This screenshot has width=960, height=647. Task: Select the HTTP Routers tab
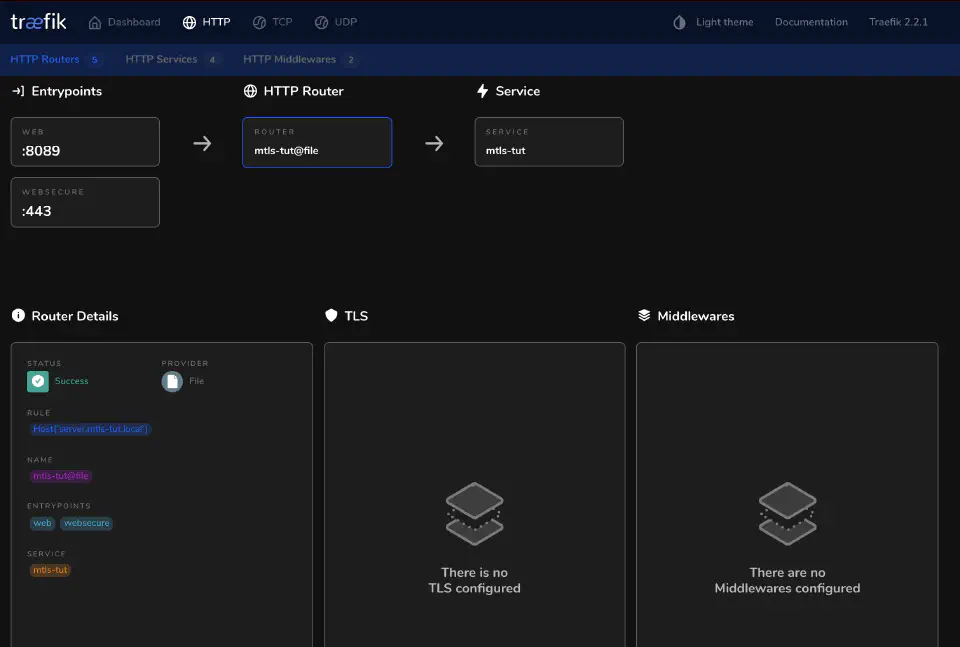(54, 59)
